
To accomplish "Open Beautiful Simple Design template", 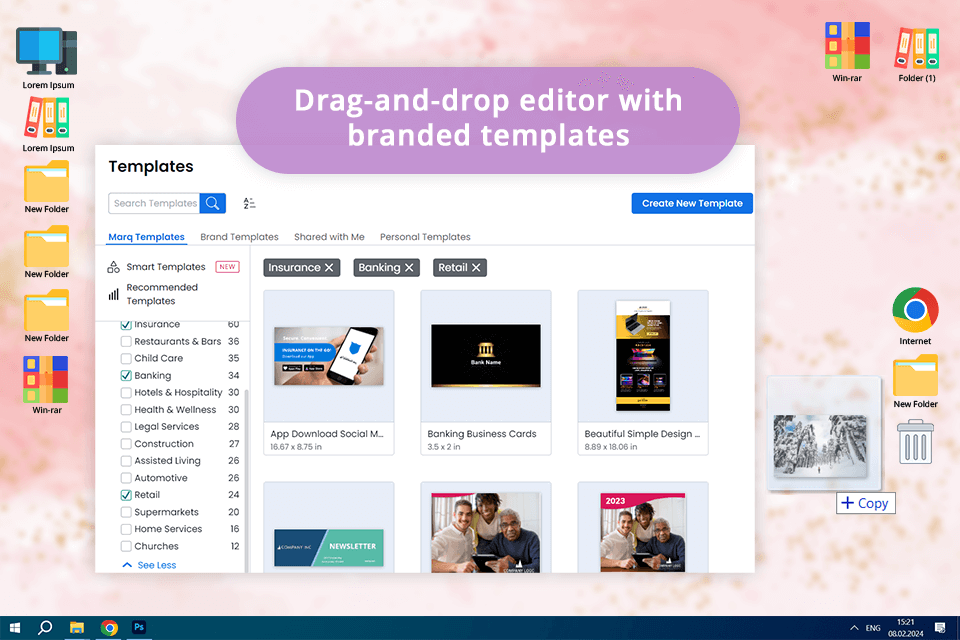I will pyautogui.click(x=643, y=372).
